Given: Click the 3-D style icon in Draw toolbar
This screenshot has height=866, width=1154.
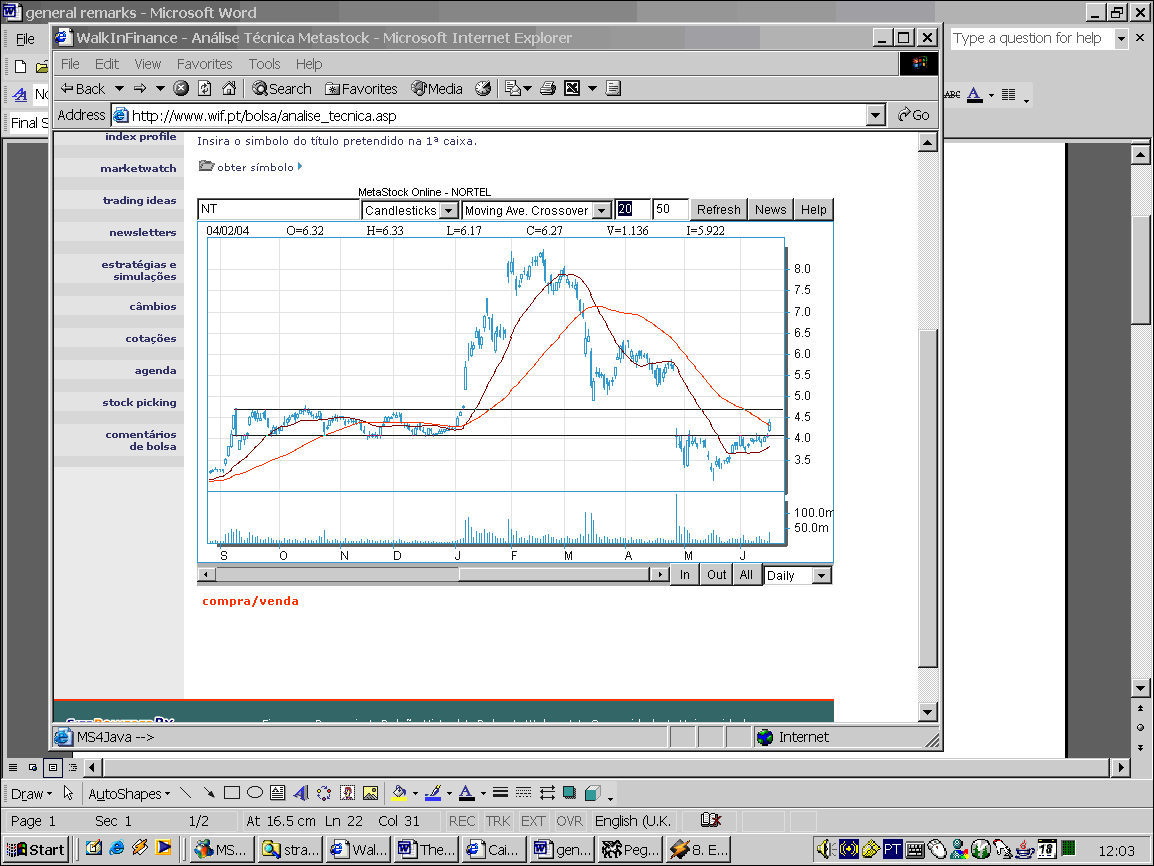Looking at the screenshot, I should click(591, 793).
